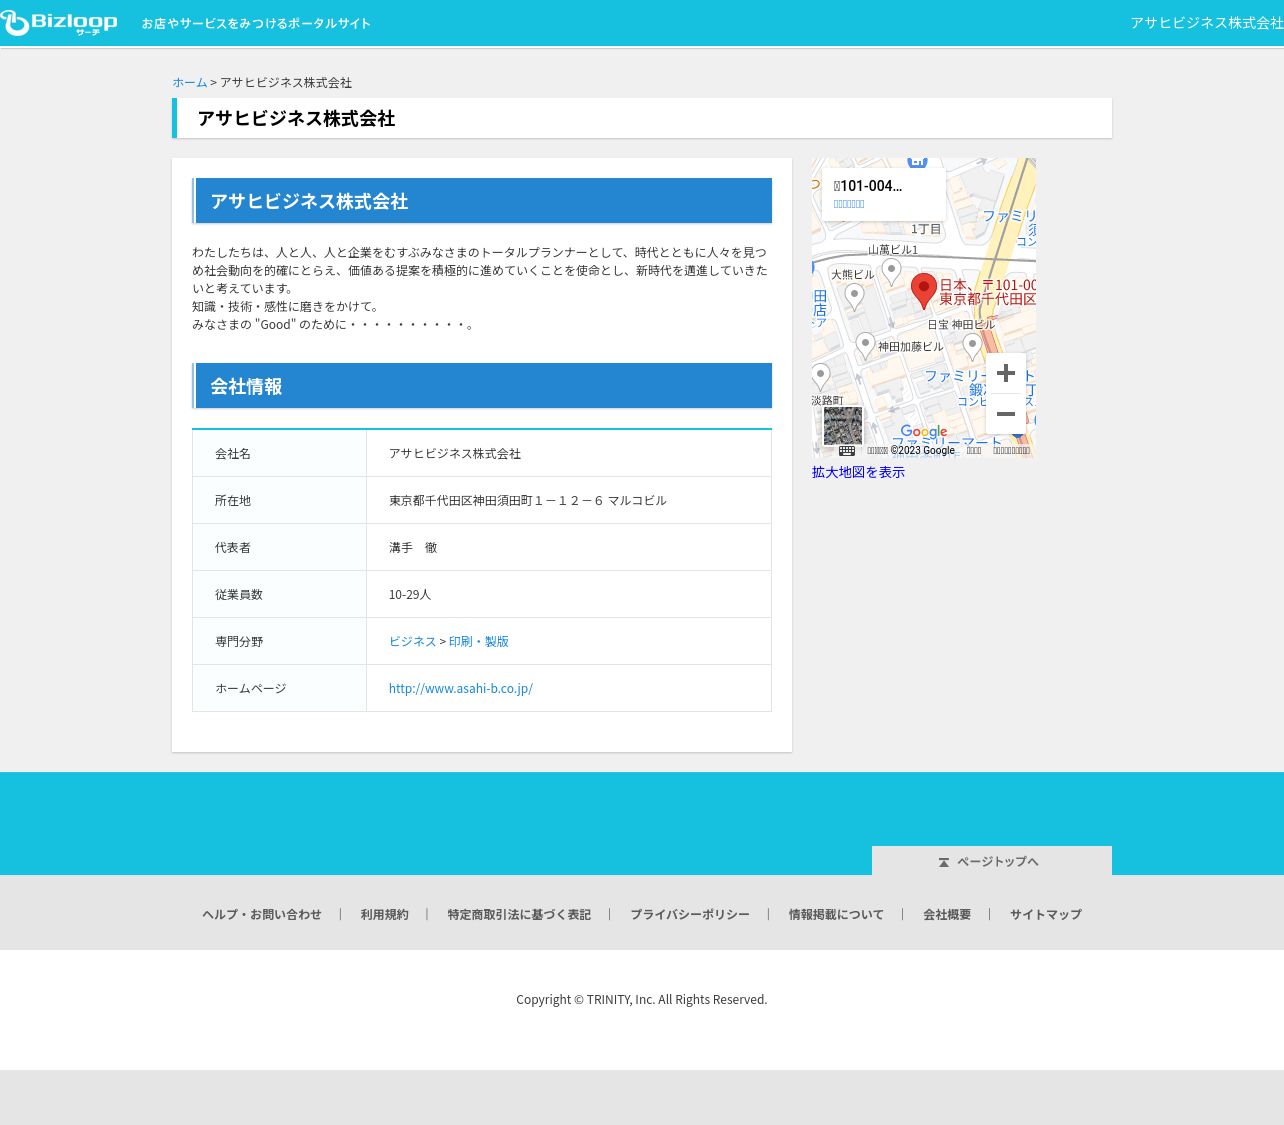This screenshot has width=1284, height=1125.
Task: Click the gray map marker near 大熊ビル
Action: coord(854,295)
